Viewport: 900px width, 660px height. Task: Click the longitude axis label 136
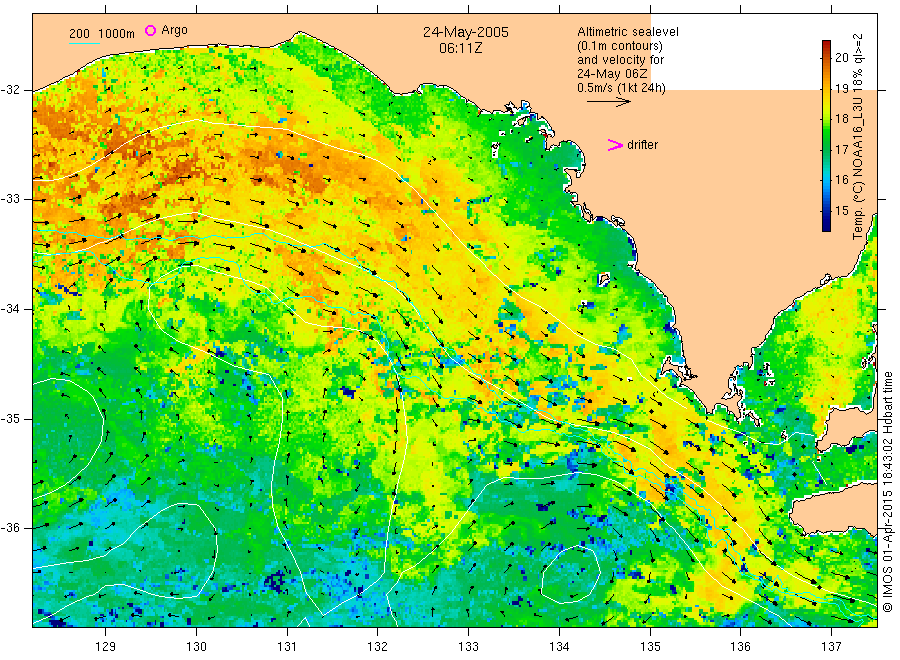740,647
